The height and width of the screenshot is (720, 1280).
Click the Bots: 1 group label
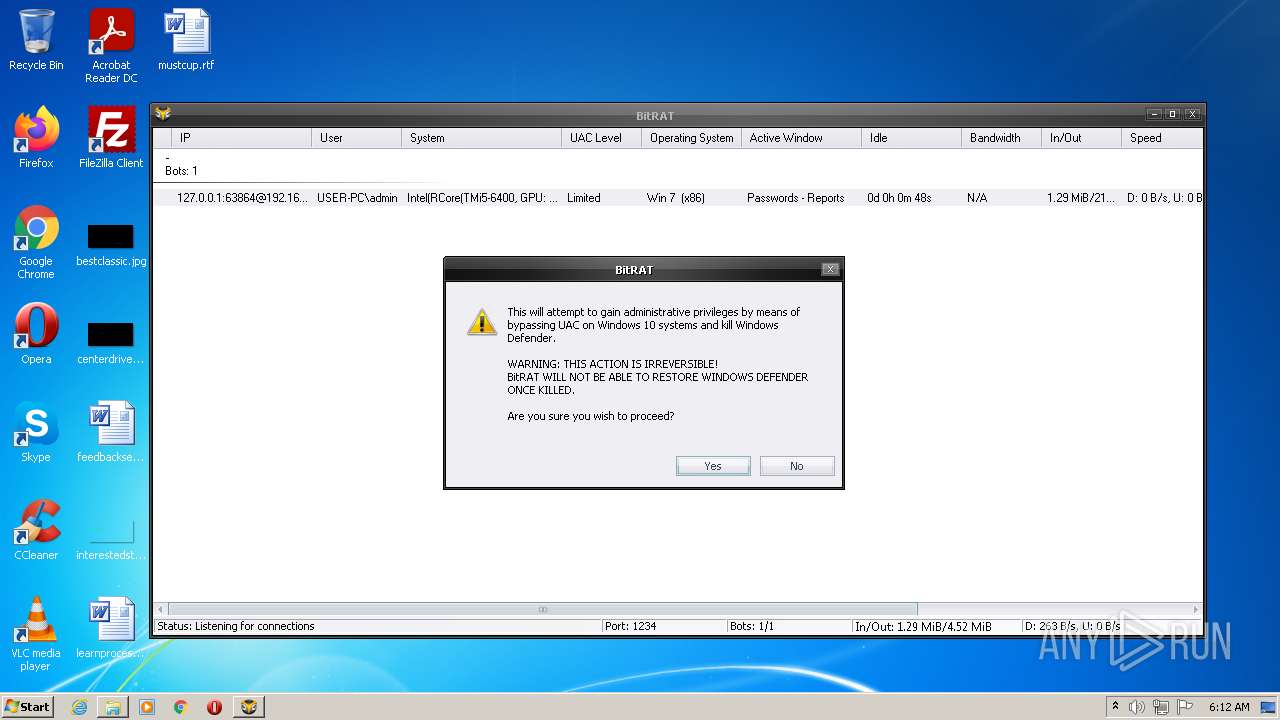coord(181,171)
